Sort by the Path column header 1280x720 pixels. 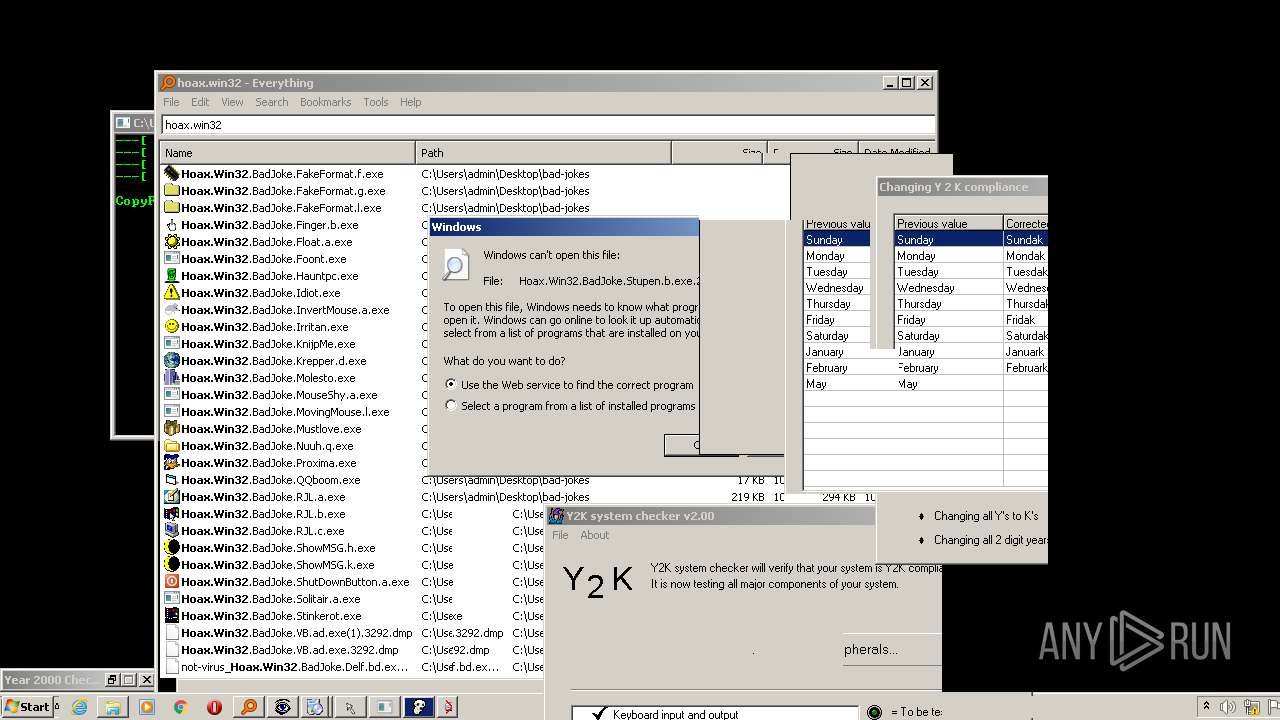coord(544,153)
